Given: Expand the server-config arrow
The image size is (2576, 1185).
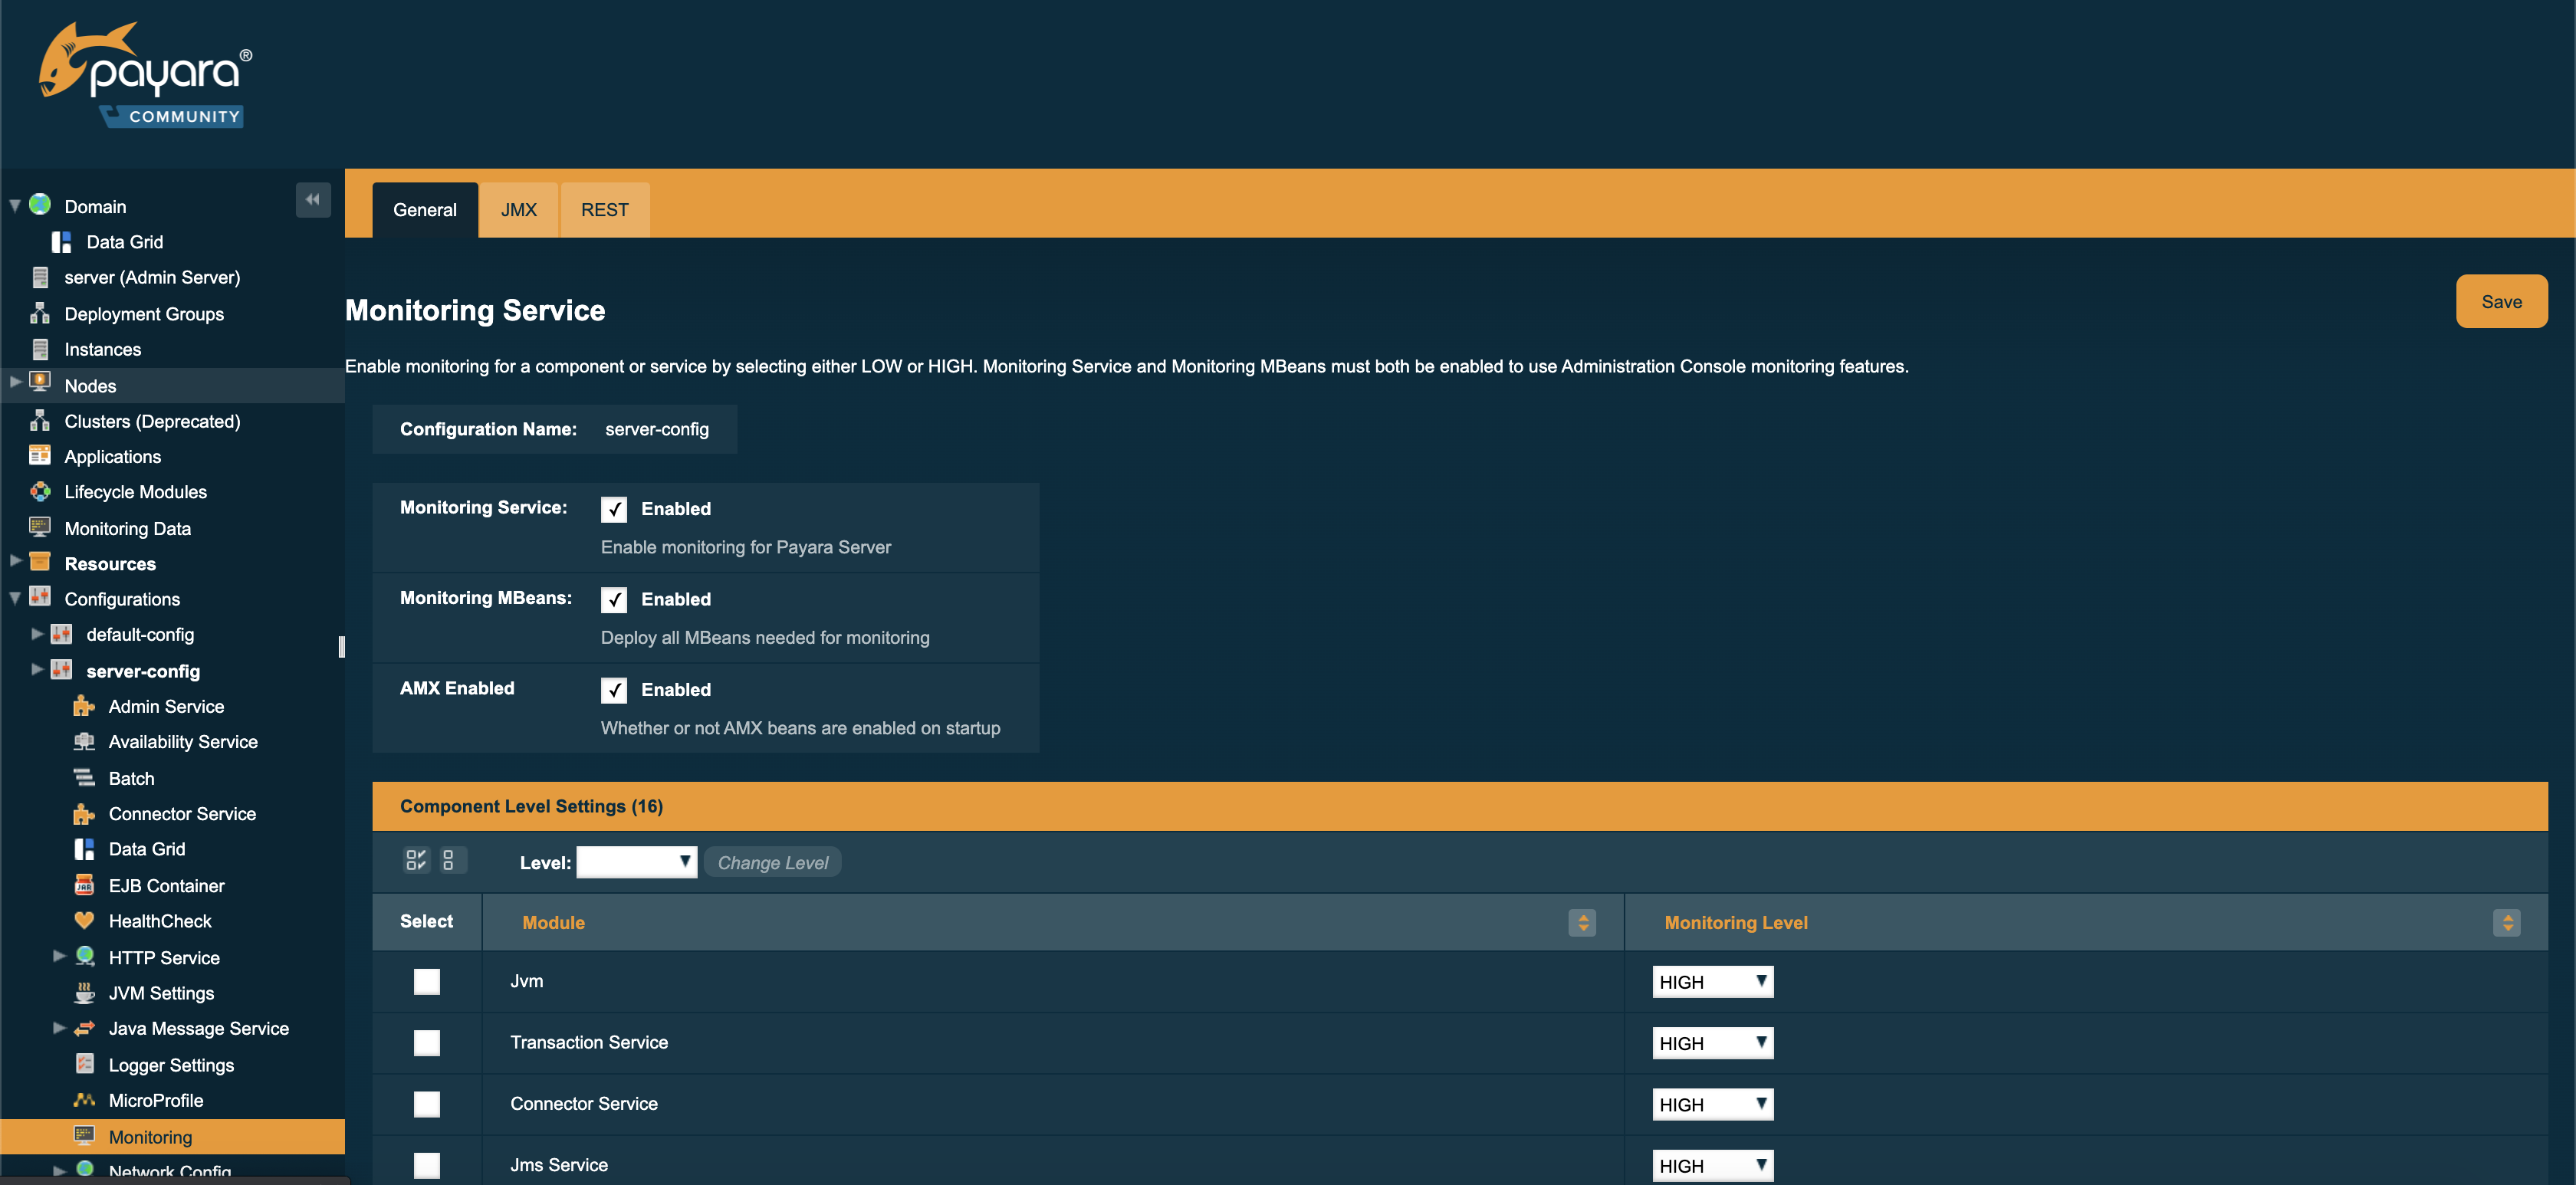Looking at the screenshot, I should [x=37, y=669].
